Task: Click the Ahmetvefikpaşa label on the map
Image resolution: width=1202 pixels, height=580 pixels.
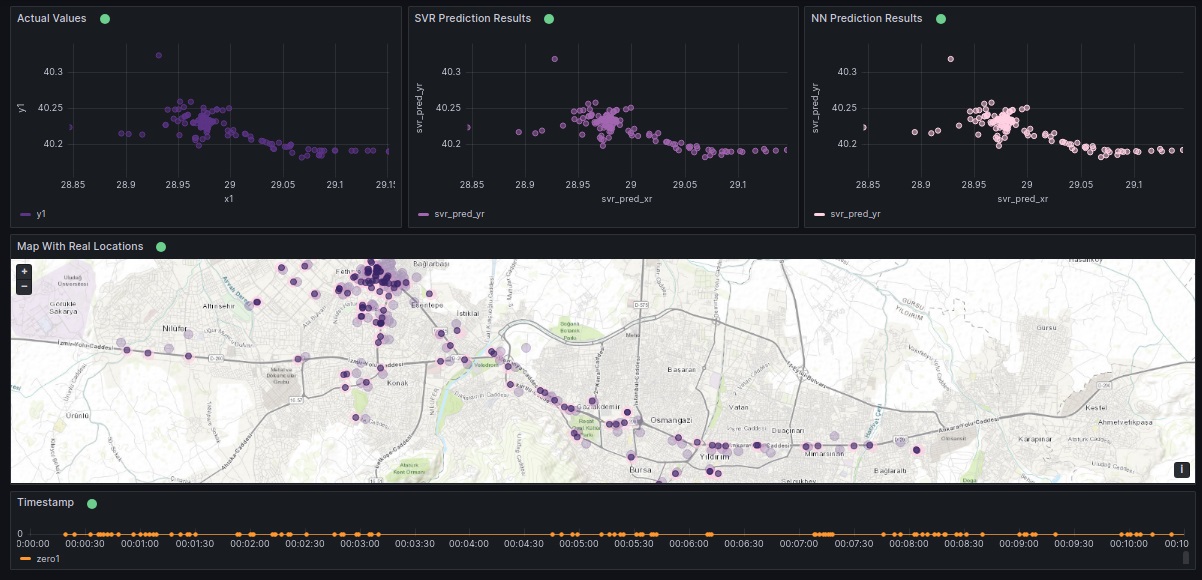Action: (1126, 423)
